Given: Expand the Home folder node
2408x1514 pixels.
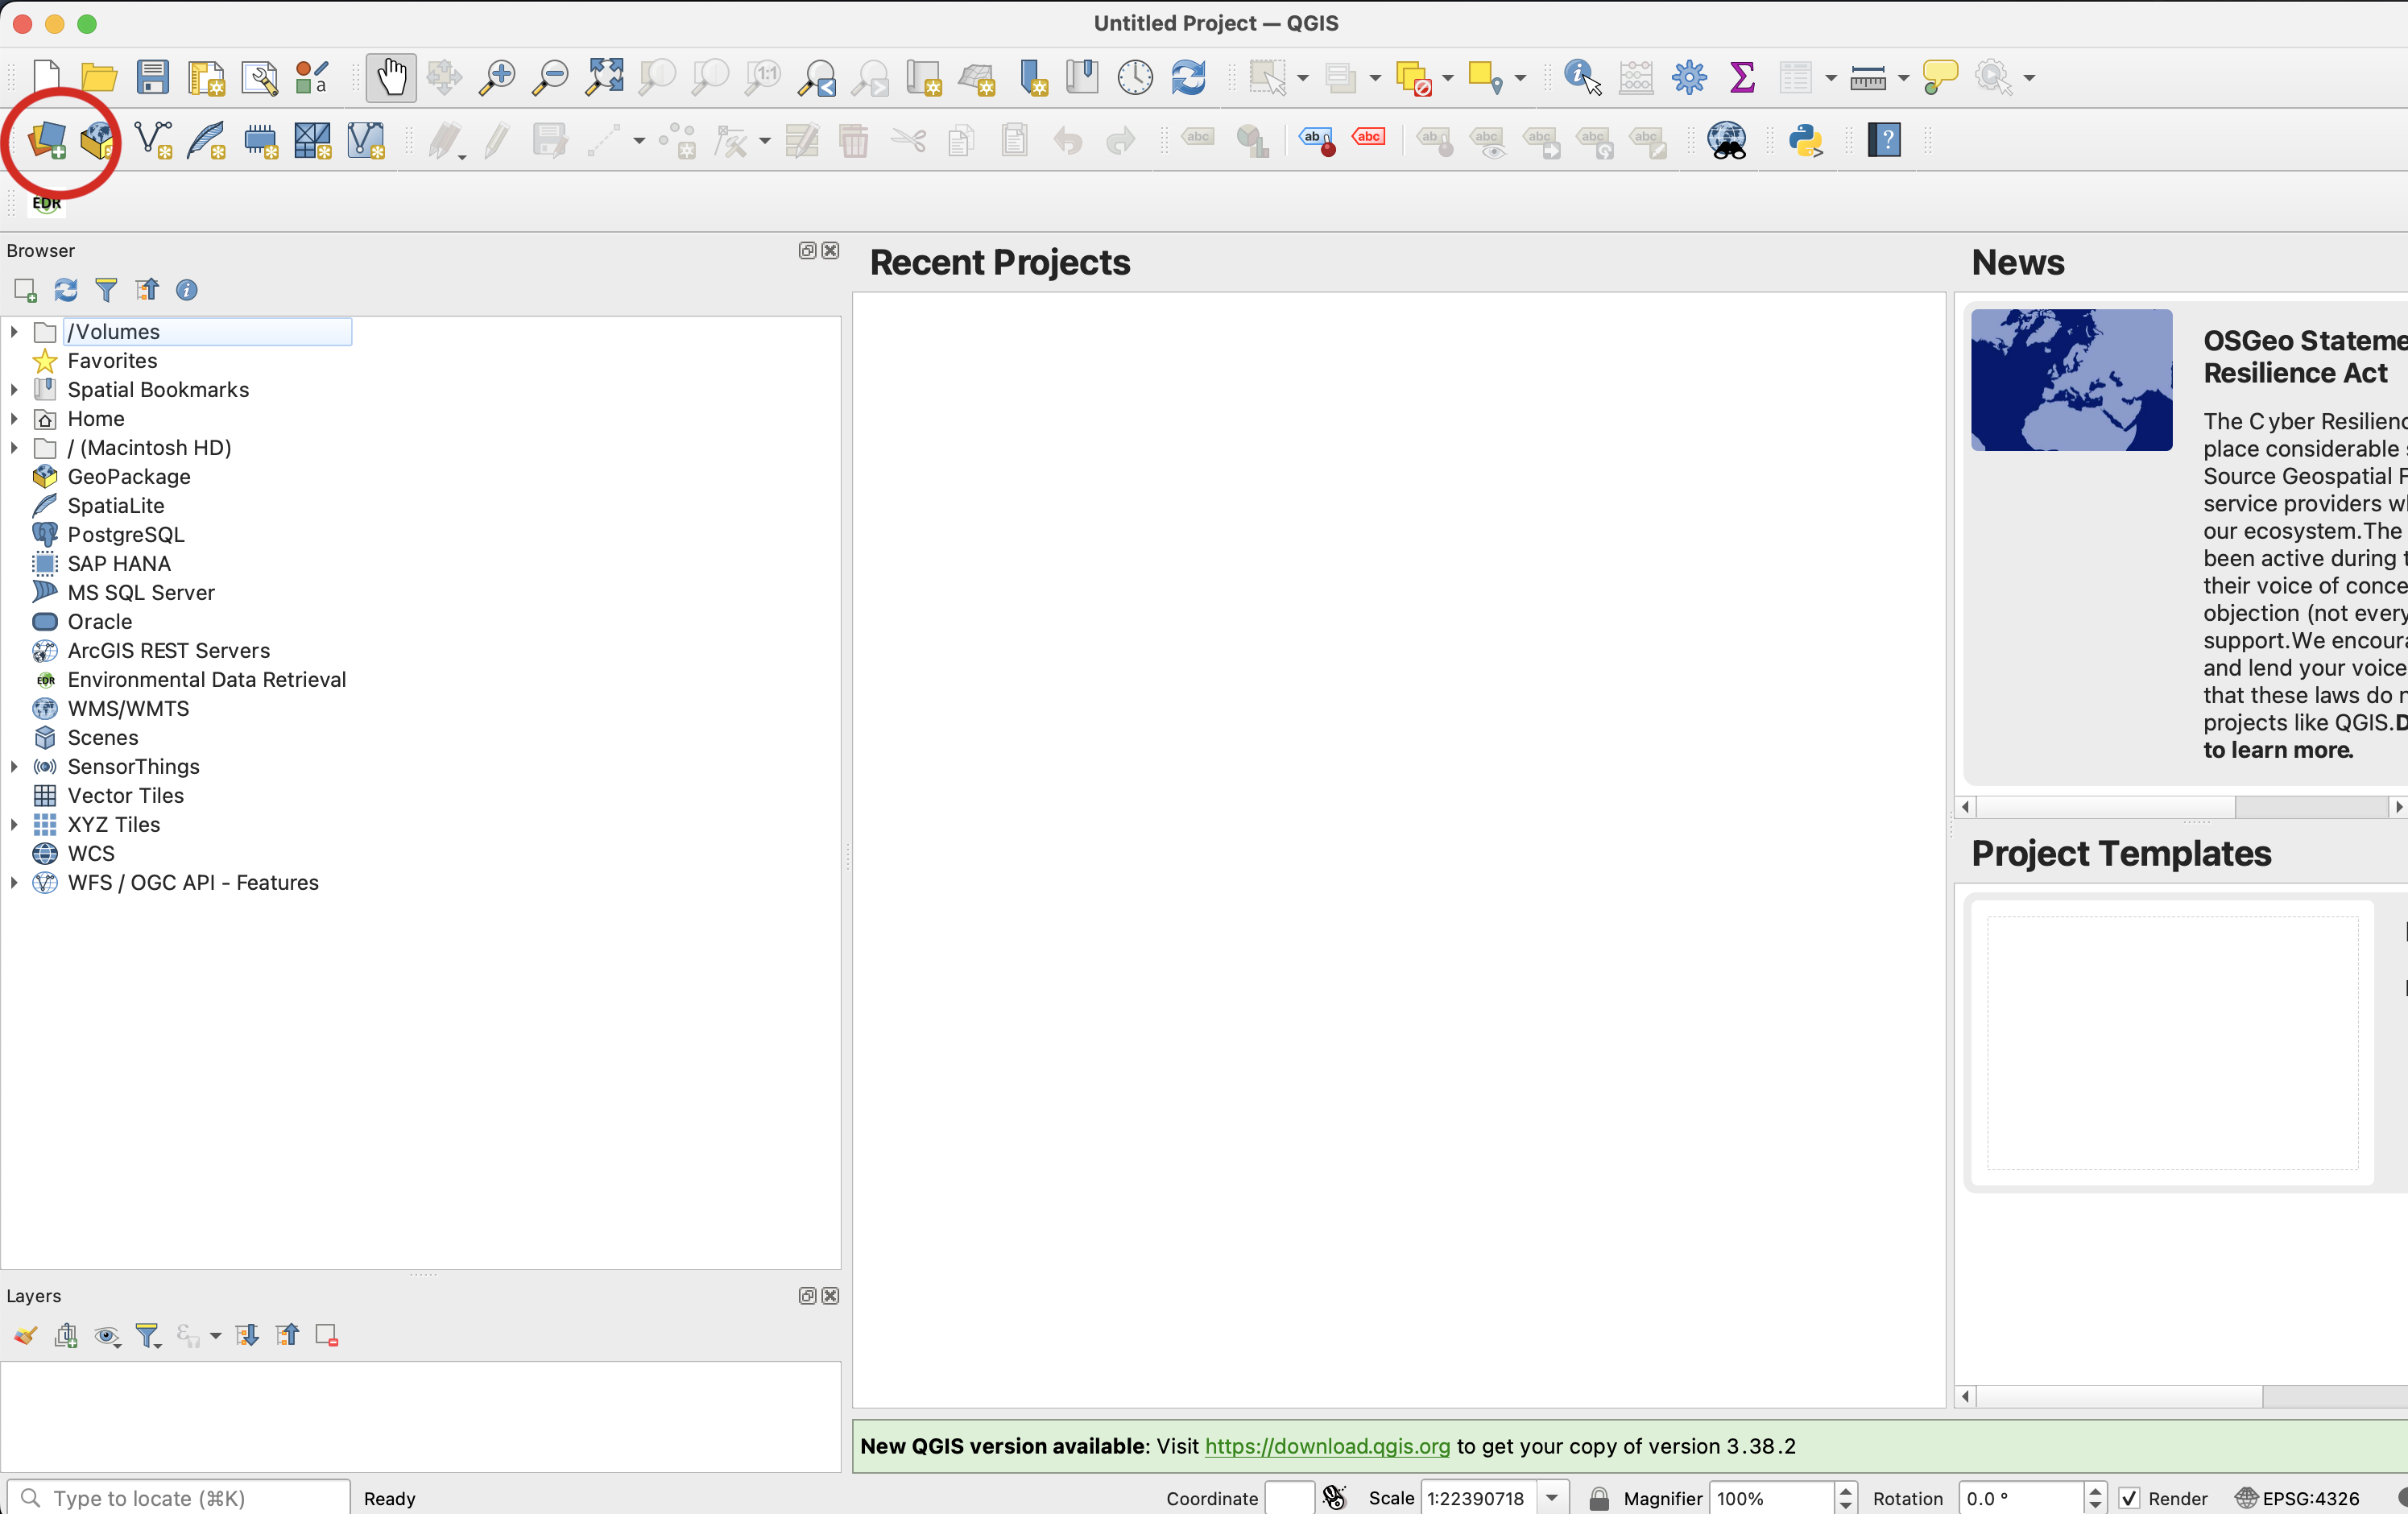Looking at the screenshot, I should (14, 418).
